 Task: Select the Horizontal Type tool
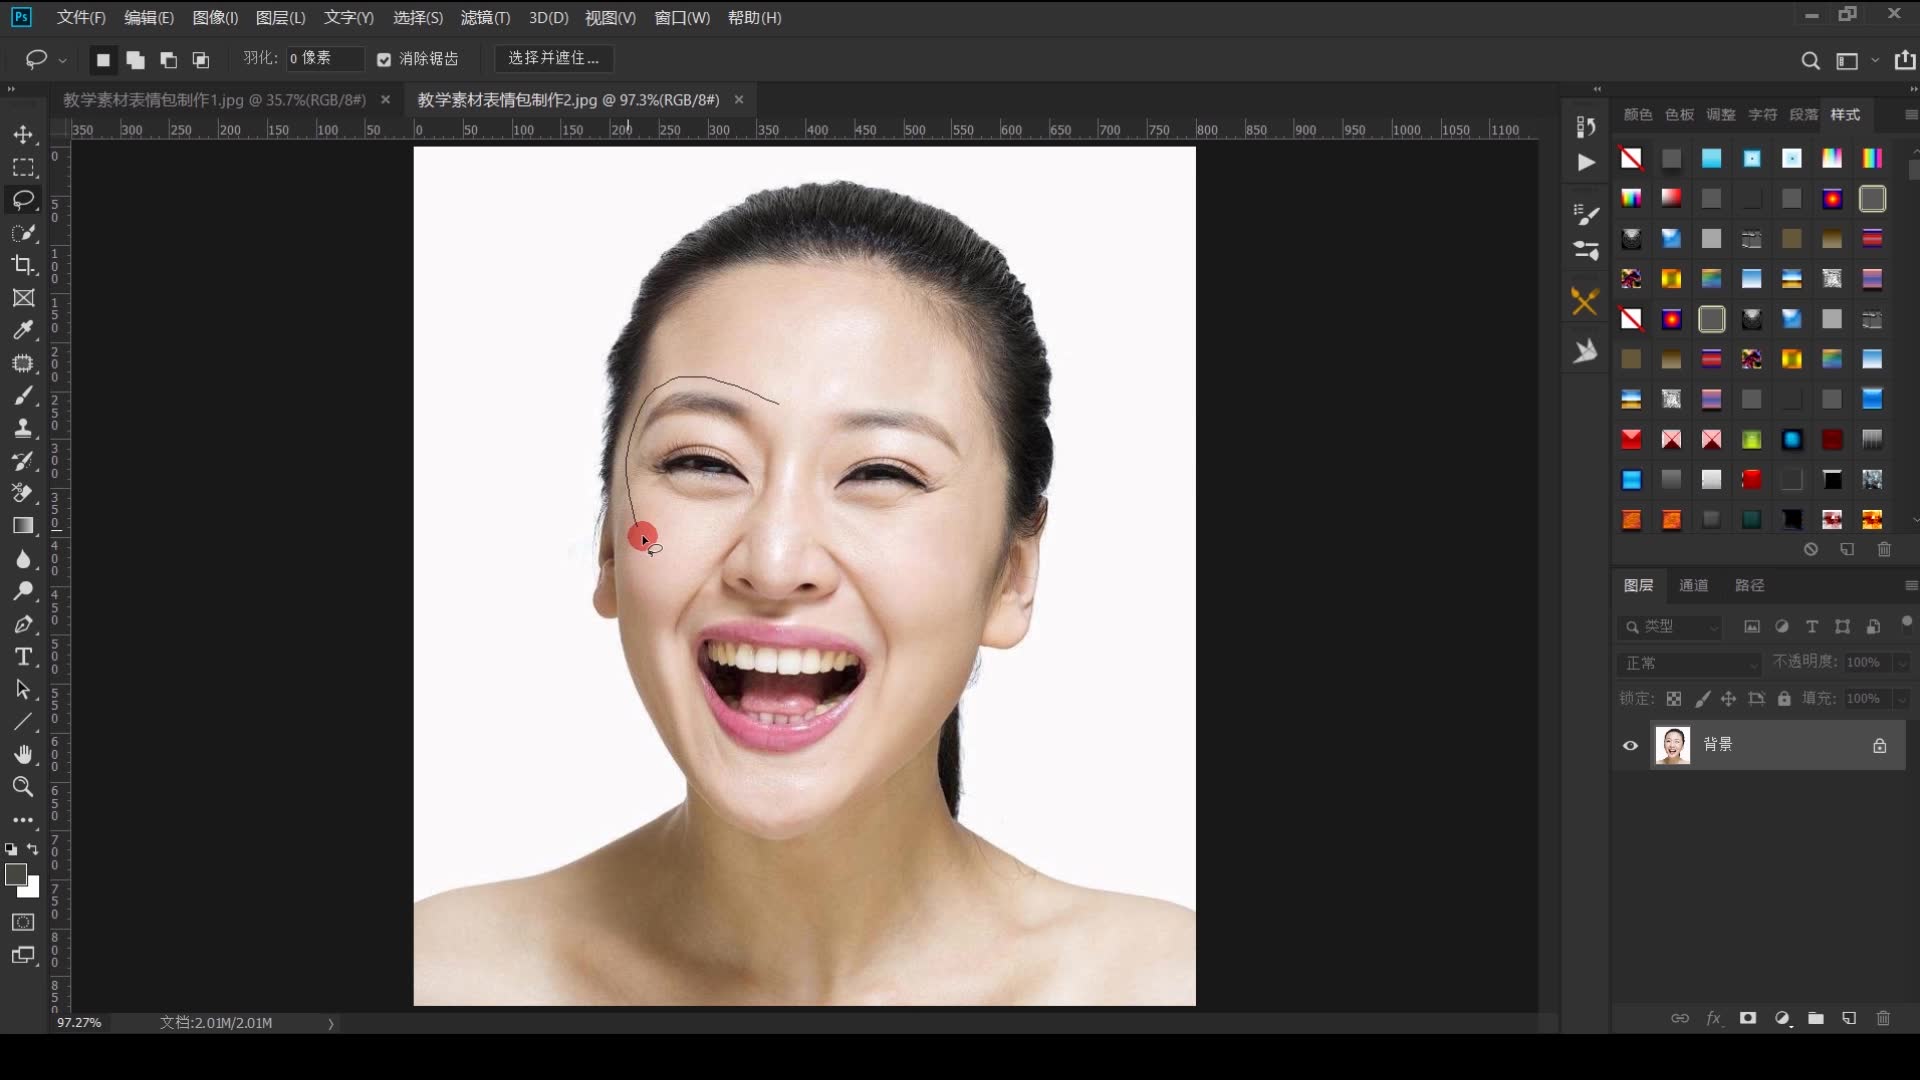pos(23,657)
